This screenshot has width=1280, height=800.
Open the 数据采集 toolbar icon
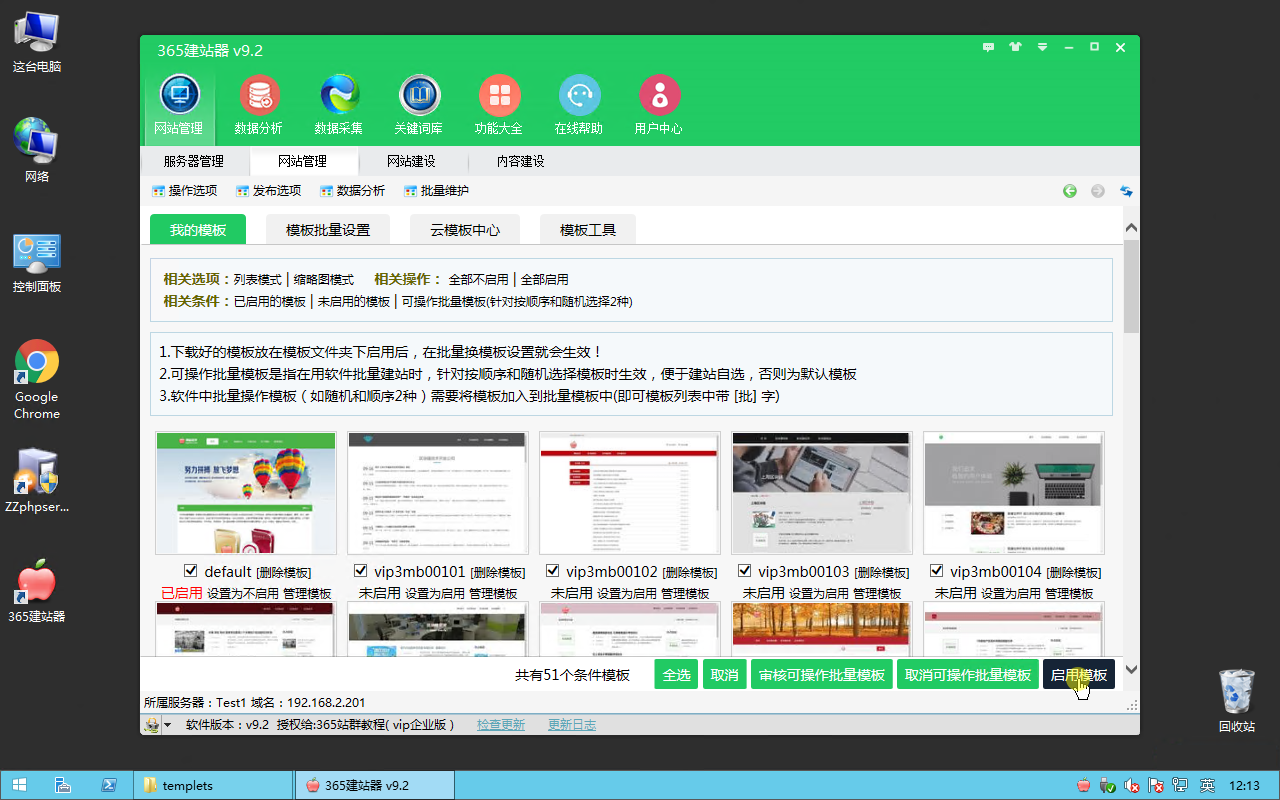pos(339,106)
